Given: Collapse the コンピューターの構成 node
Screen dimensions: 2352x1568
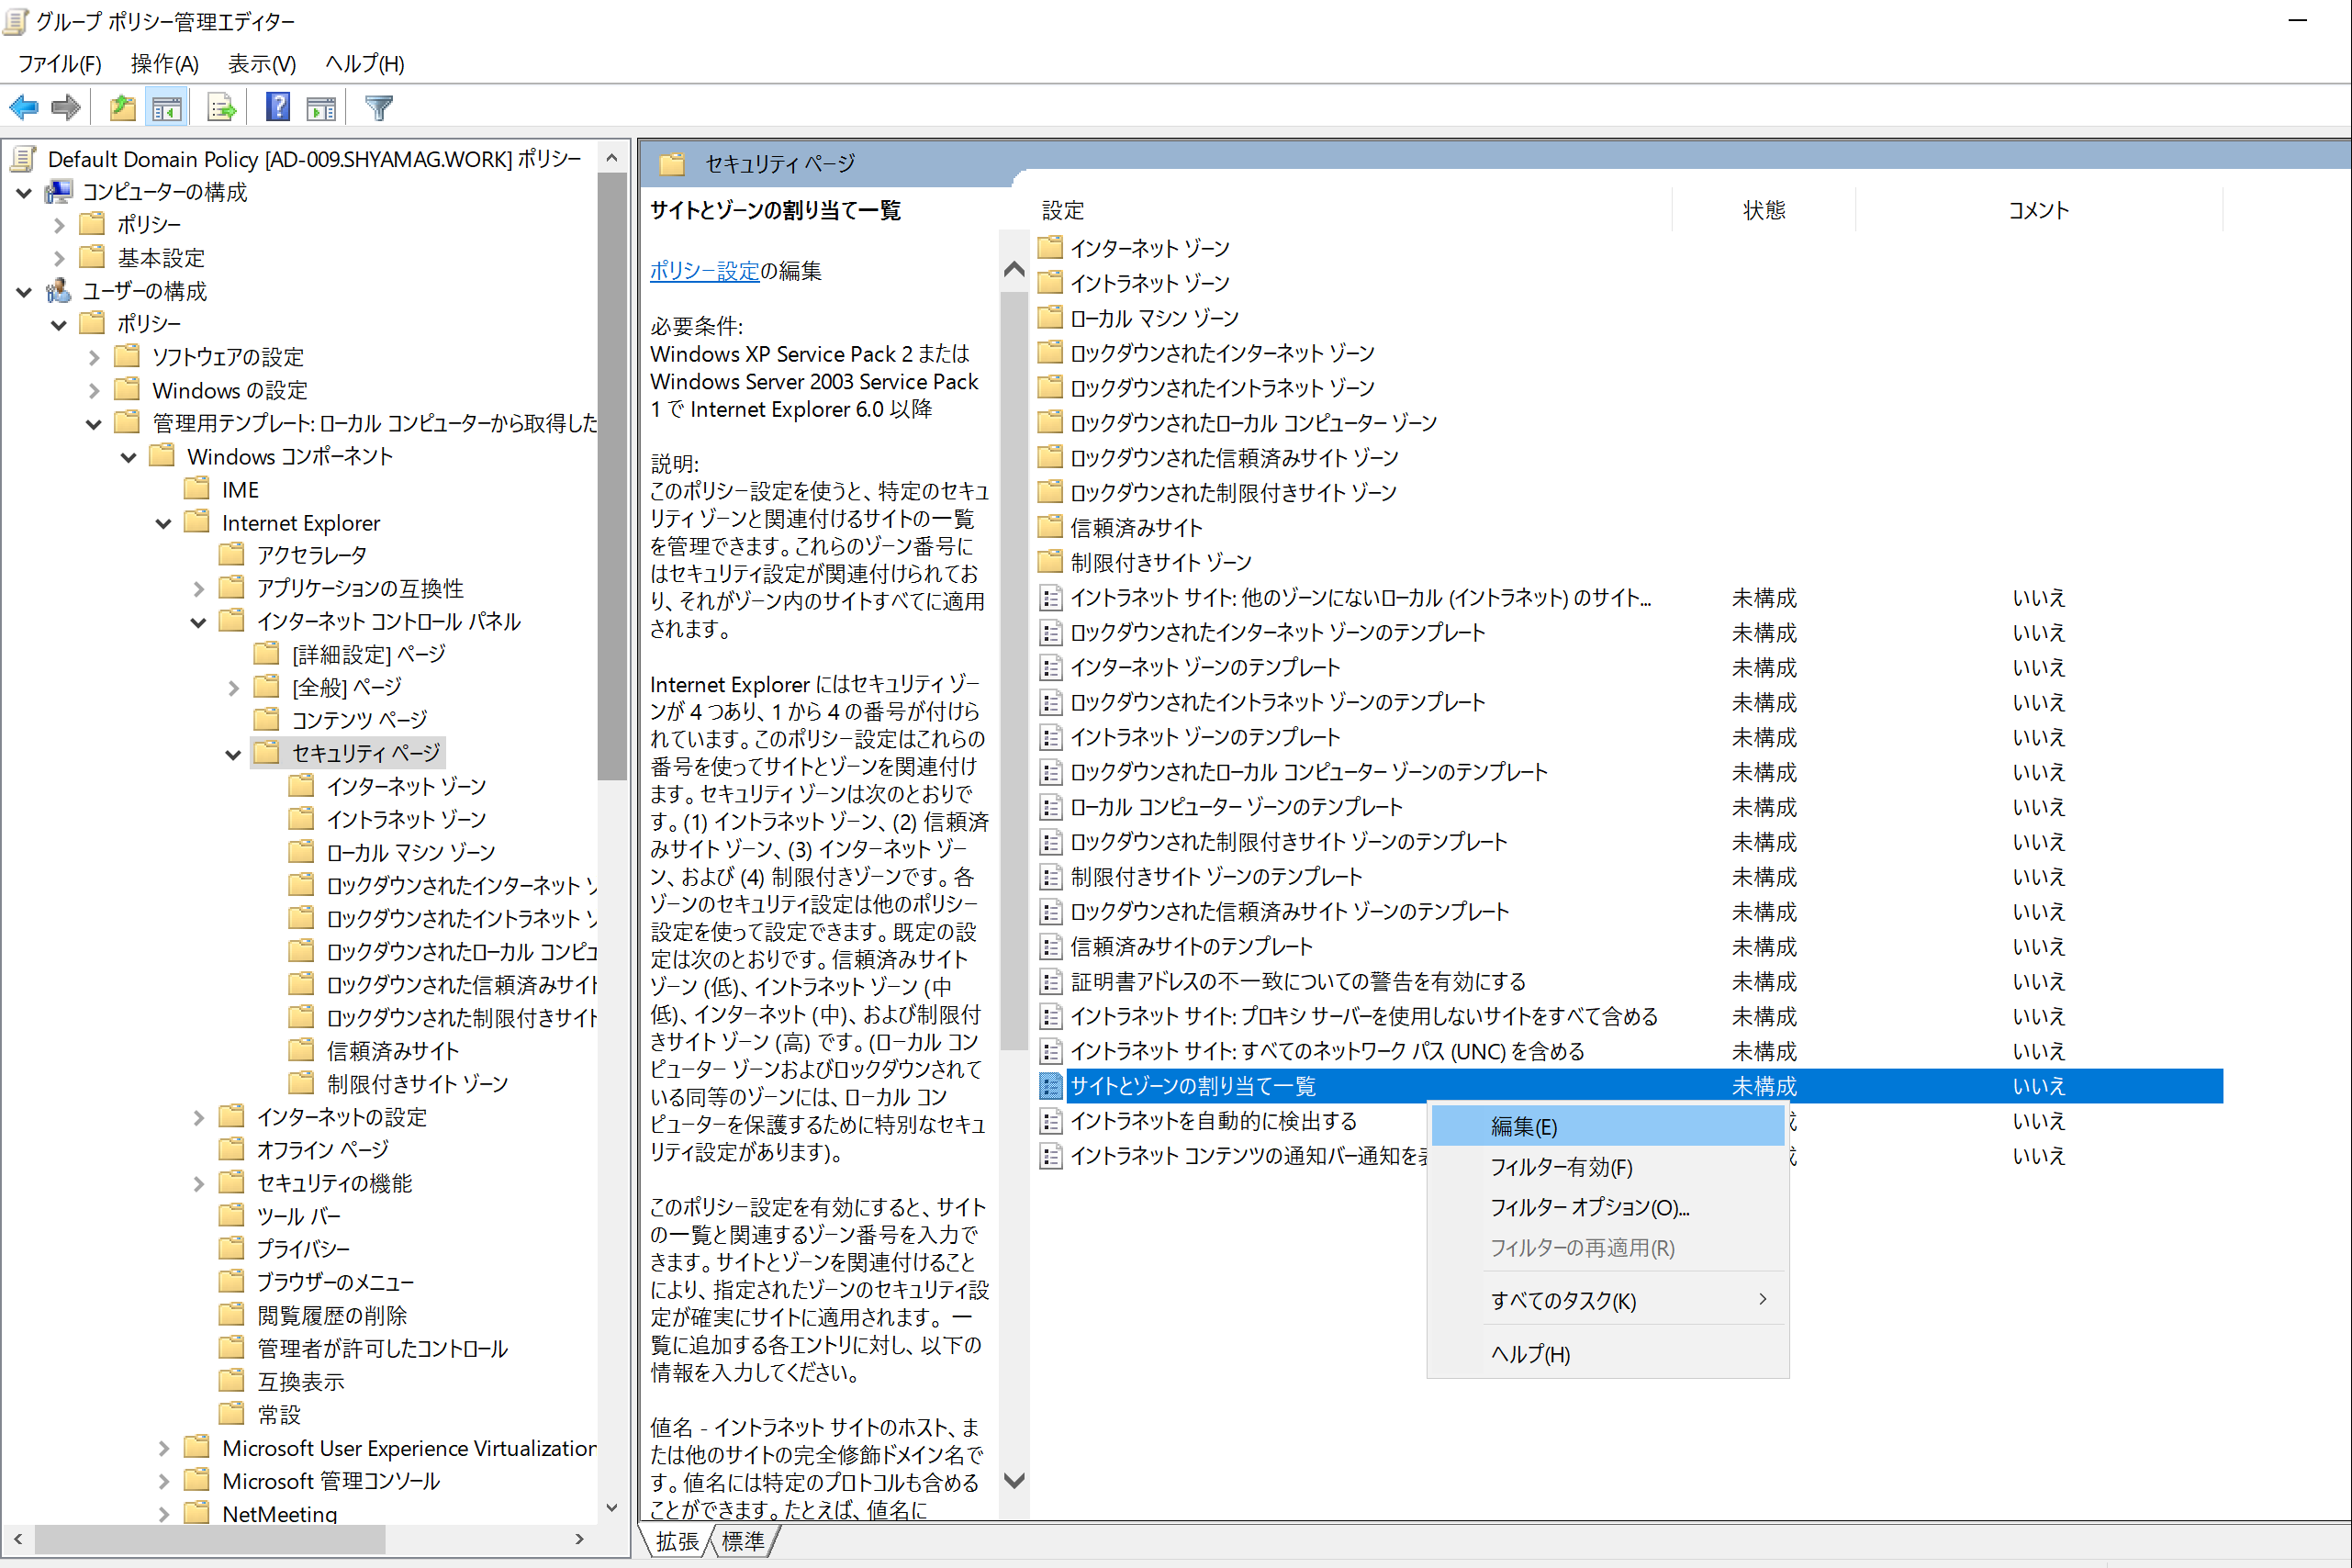Looking at the screenshot, I should [x=24, y=192].
